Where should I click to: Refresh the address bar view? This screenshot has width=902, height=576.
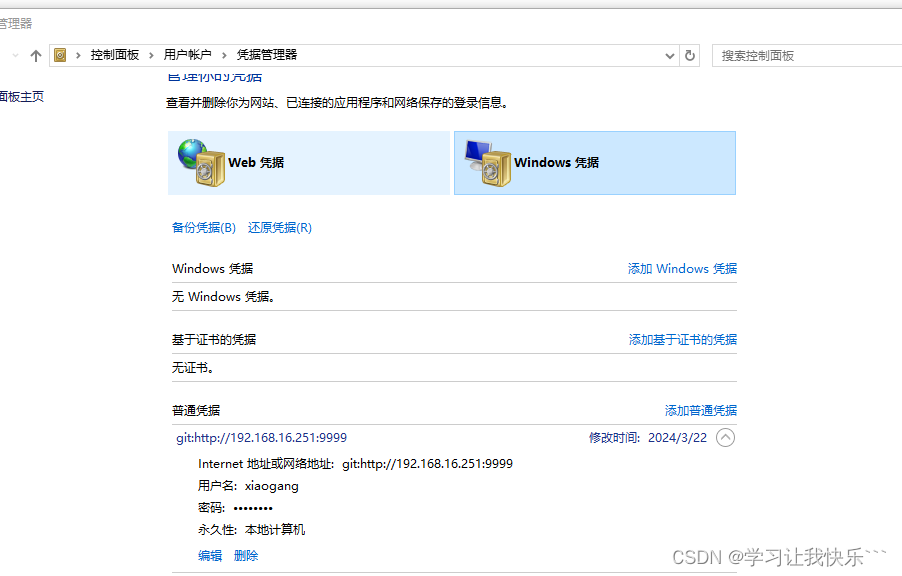(x=690, y=55)
